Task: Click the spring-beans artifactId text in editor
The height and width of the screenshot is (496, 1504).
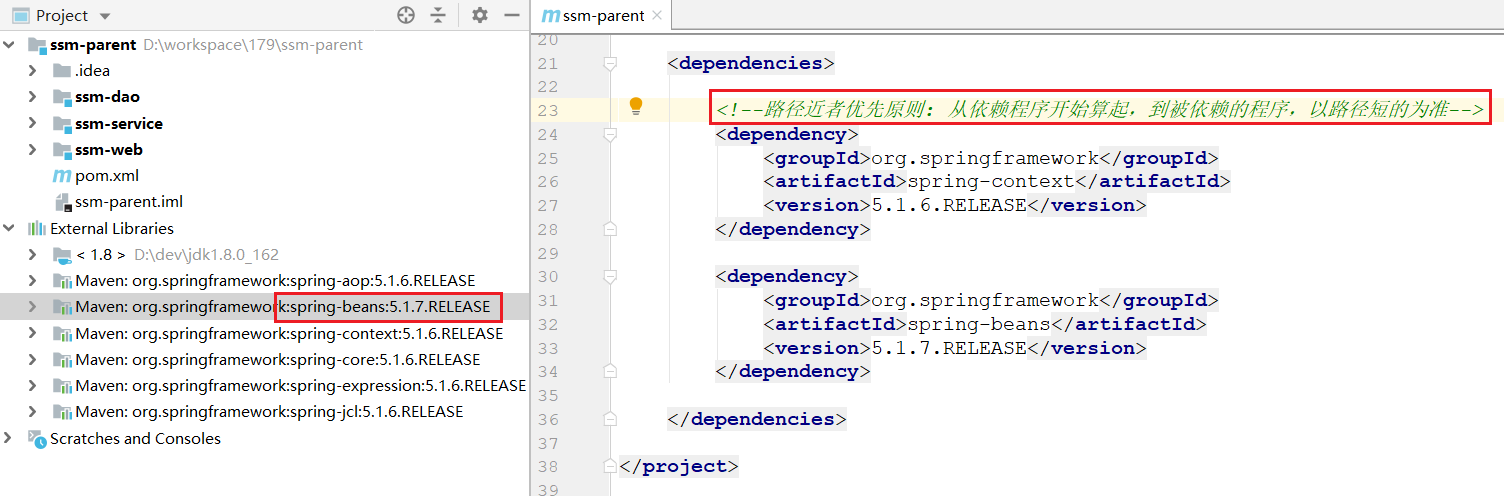Action: pos(978,324)
